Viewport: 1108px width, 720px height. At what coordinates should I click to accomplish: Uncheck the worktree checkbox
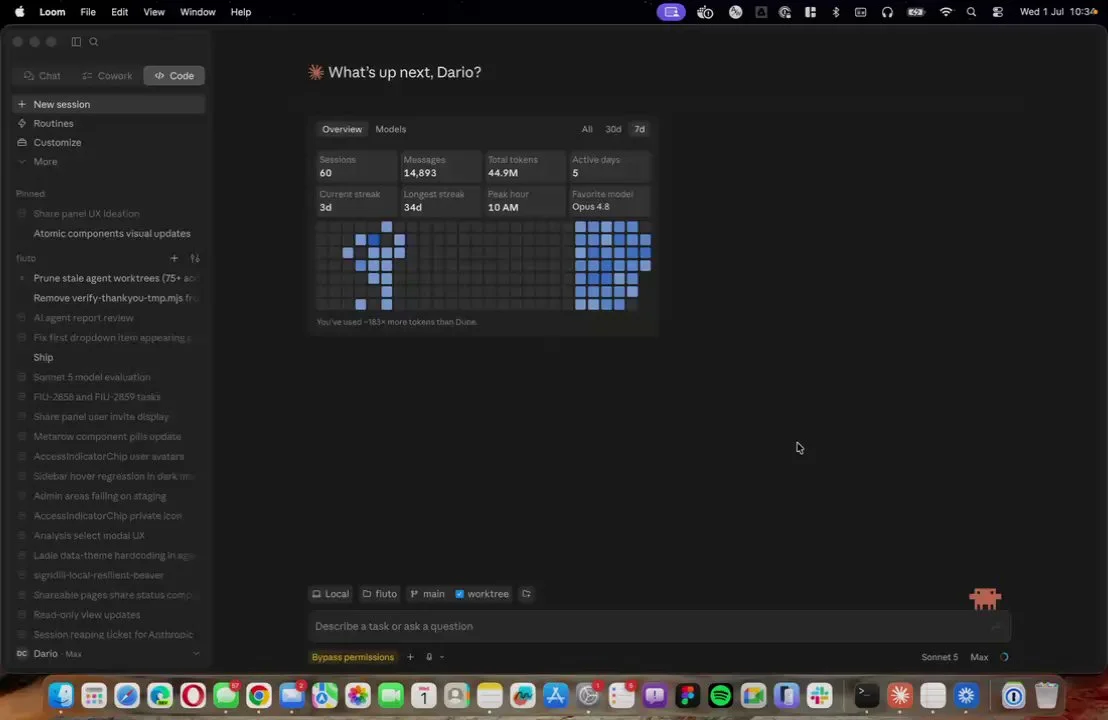459,594
